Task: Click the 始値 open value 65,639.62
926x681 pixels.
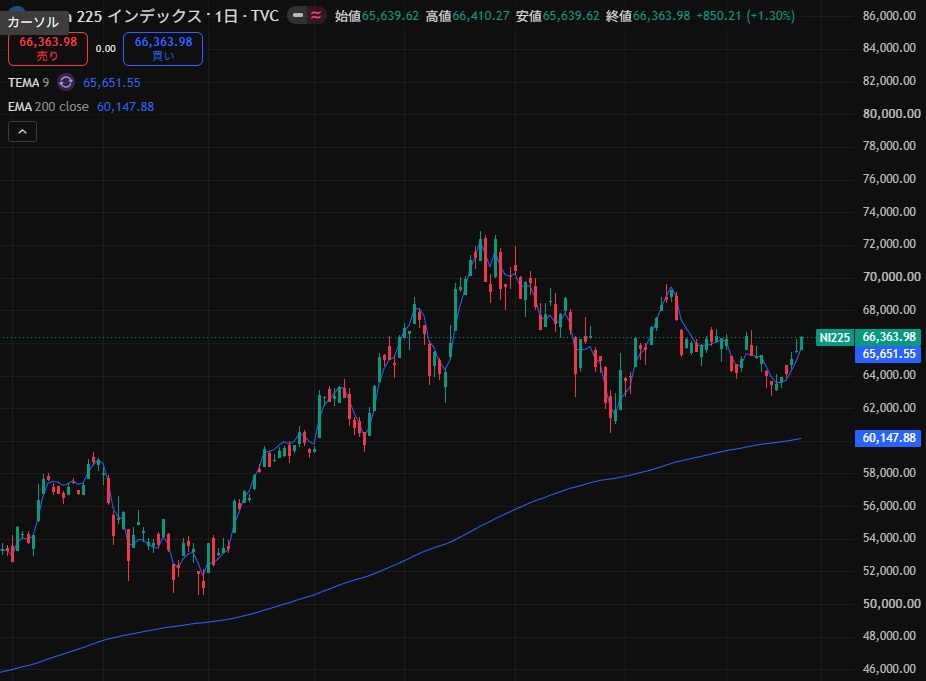Action: (390, 16)
